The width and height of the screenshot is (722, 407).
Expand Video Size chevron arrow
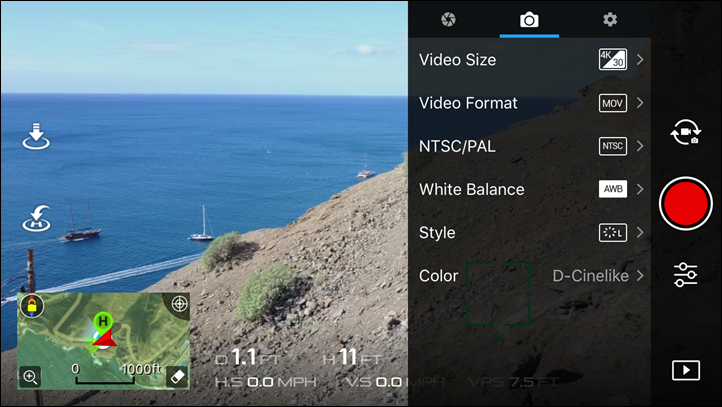[x=640, y=59]
